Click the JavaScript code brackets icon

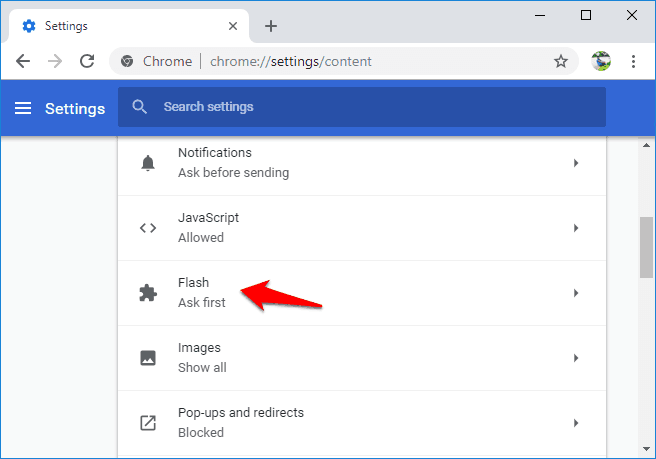pyautogui.click(x=148, y=228)
